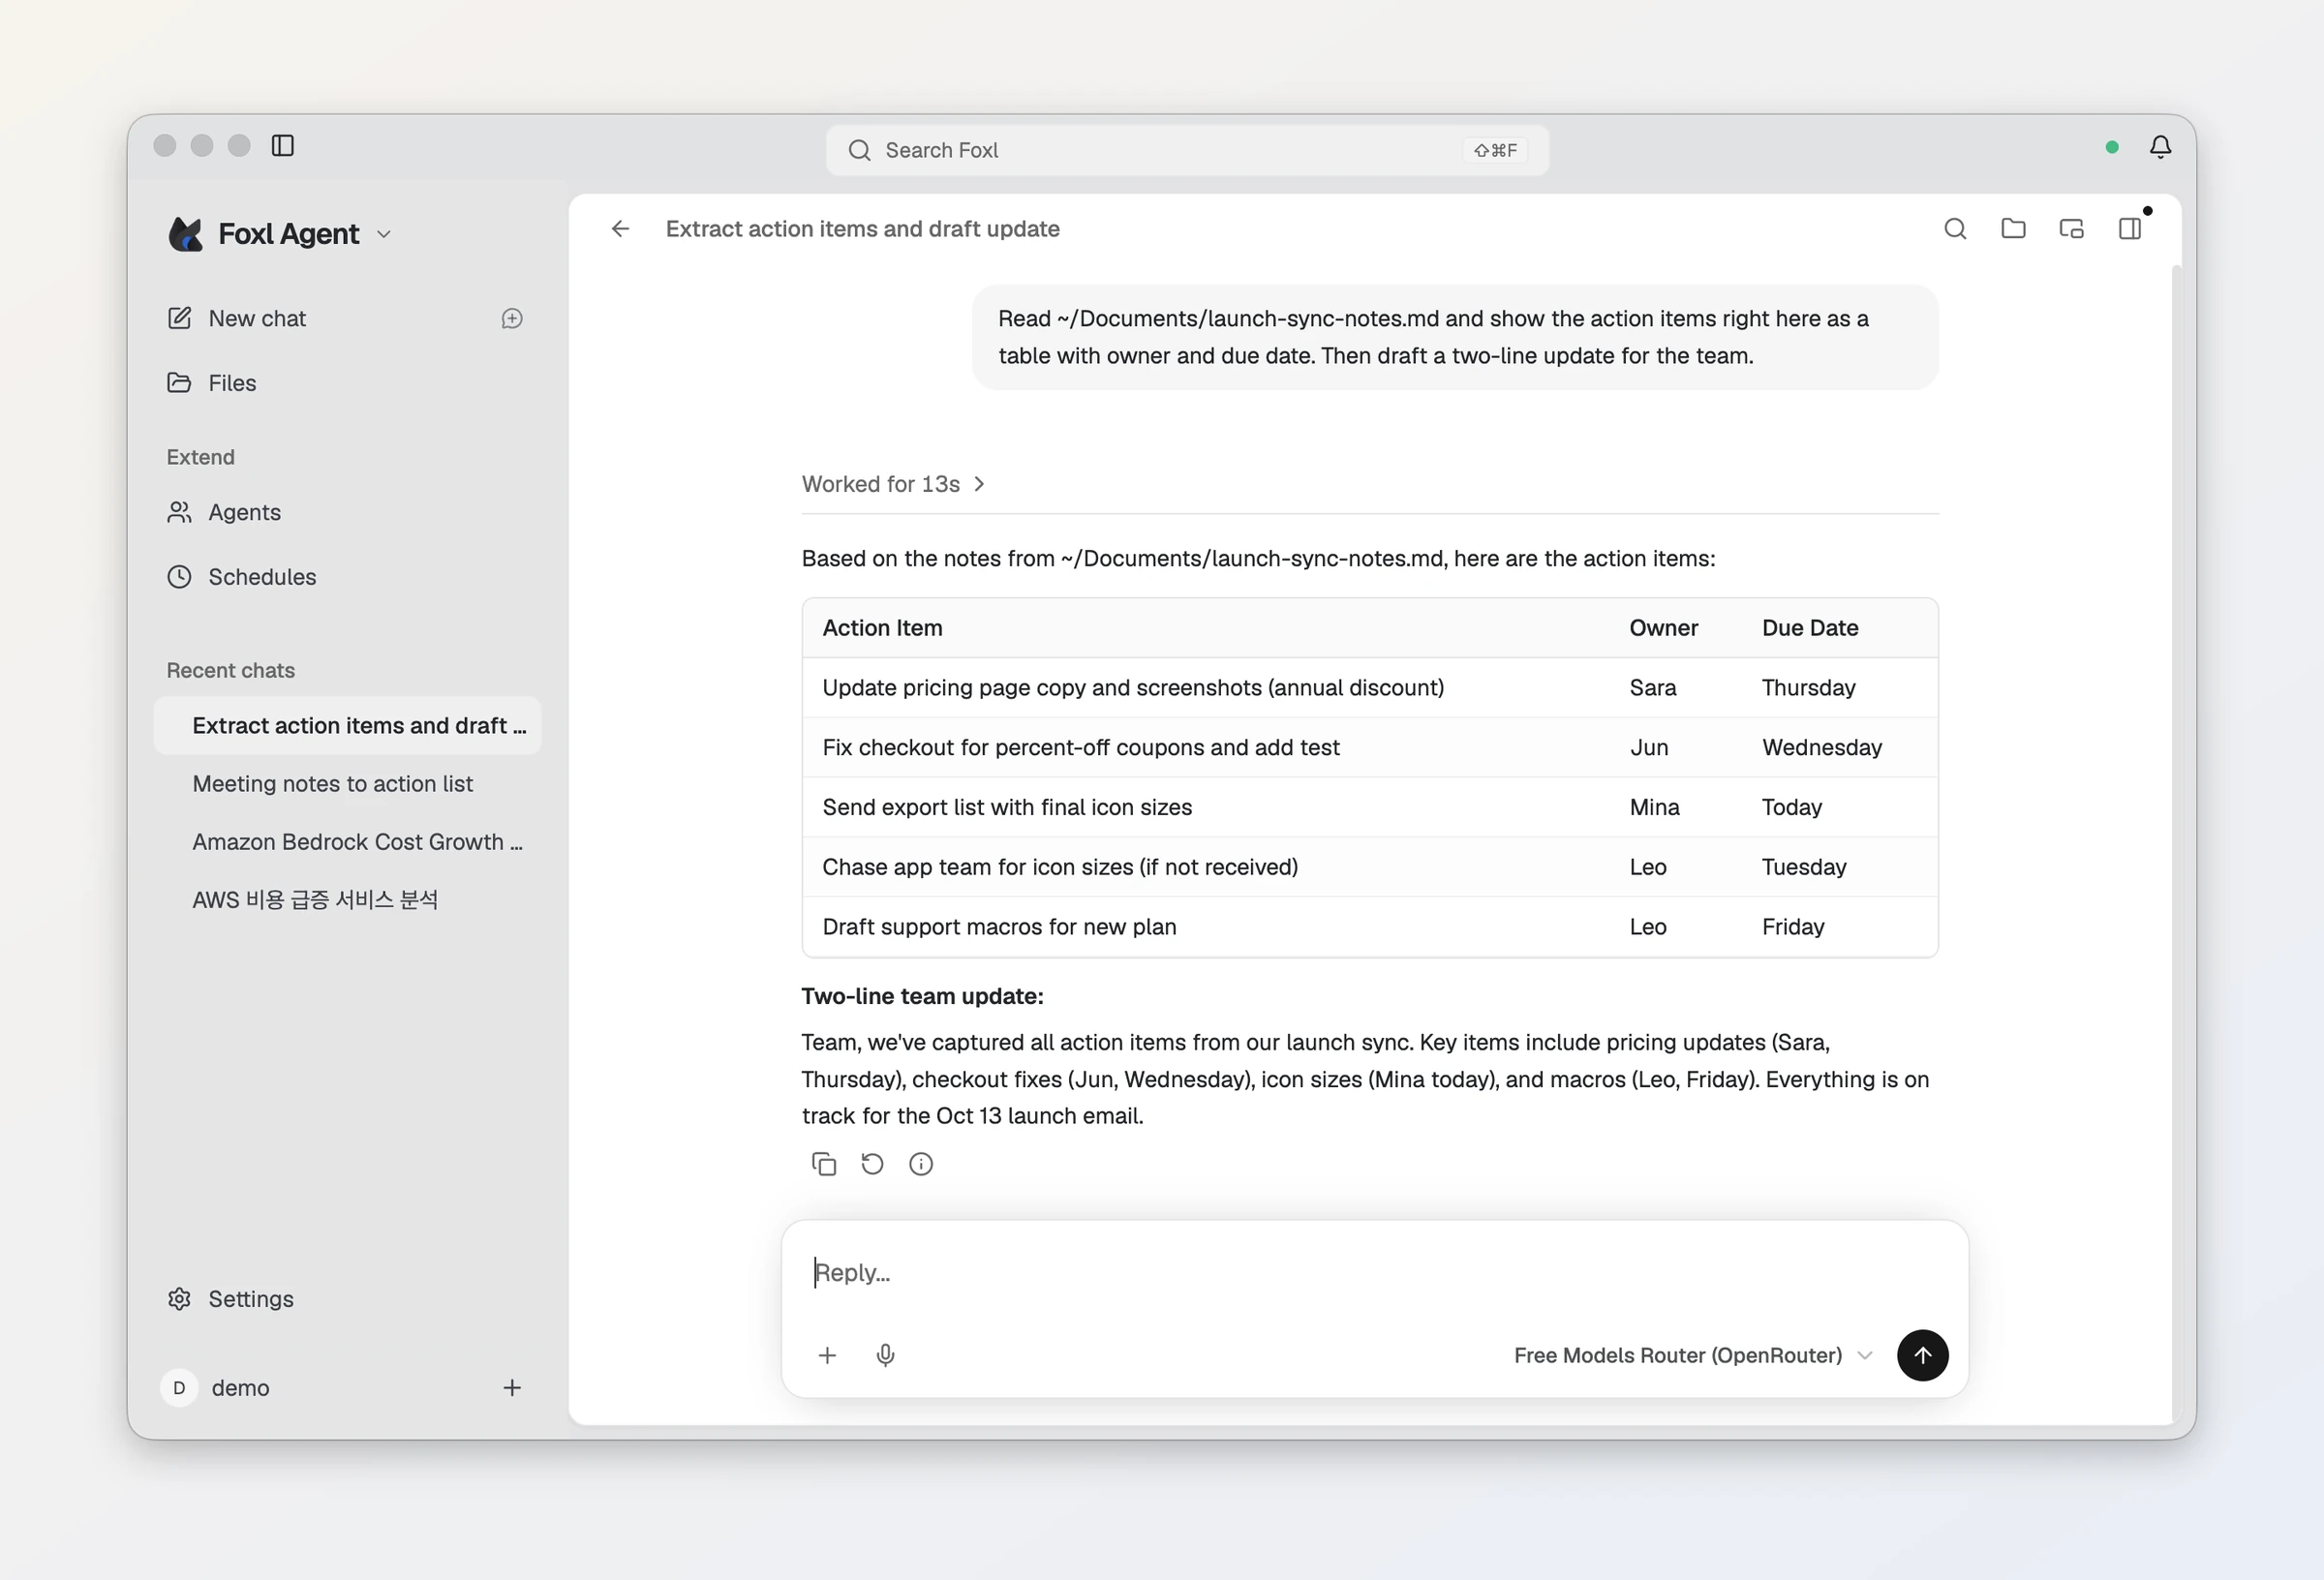
Task: Open the Free Models Router model dropdown
Action: (1693, 1355)
